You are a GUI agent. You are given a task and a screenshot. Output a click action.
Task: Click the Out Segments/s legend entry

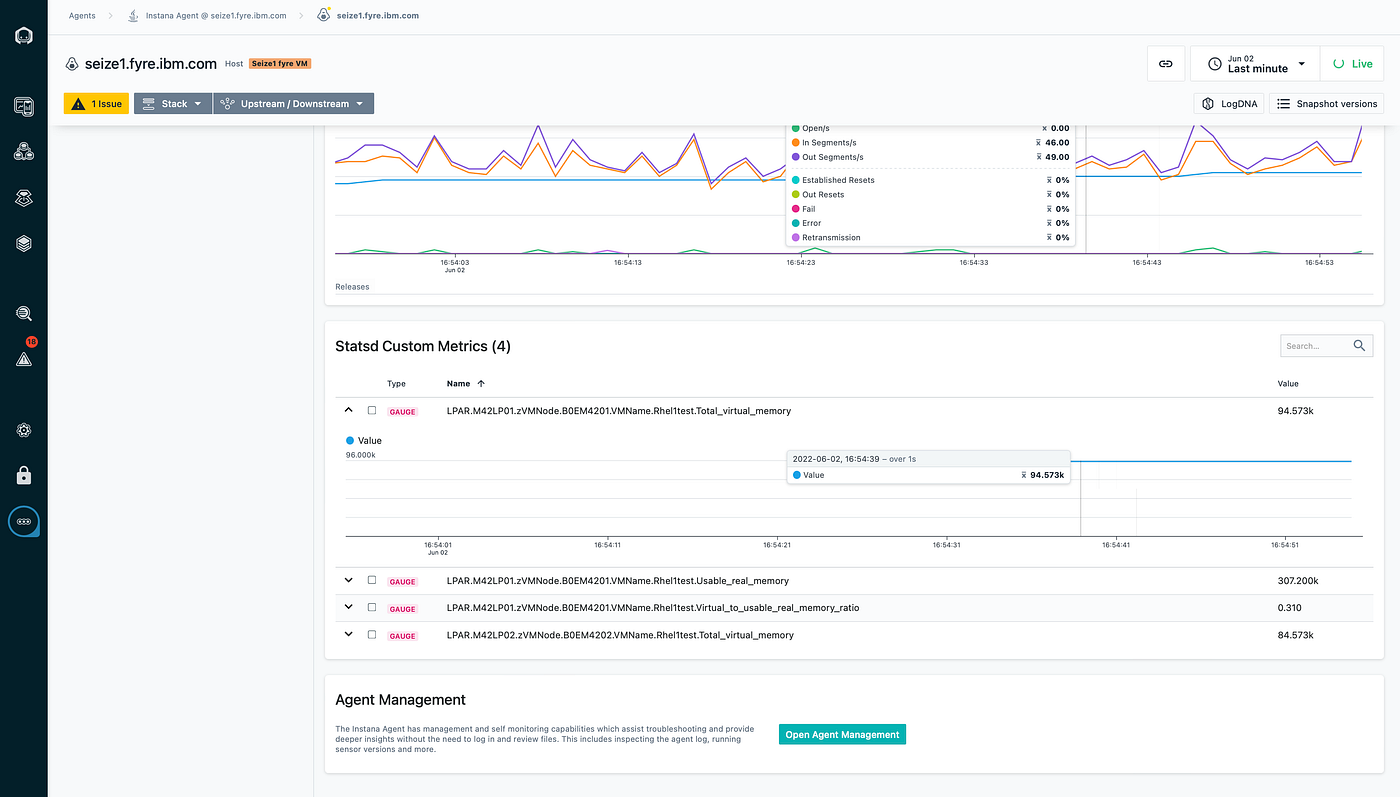click(826, 157)
